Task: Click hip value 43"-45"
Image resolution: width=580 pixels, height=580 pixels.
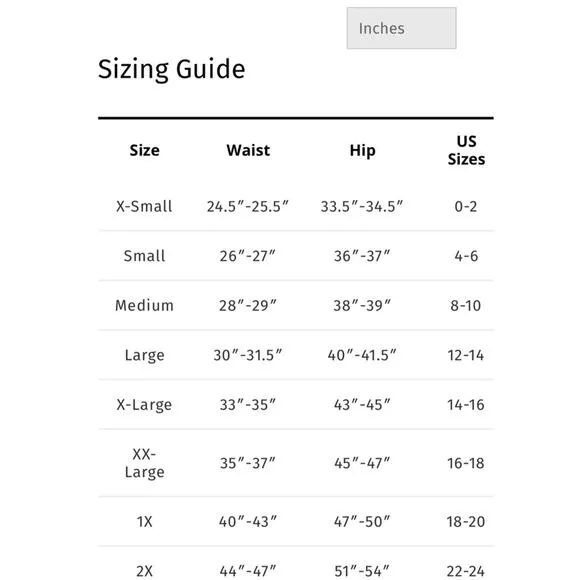Action: (362, 405)
